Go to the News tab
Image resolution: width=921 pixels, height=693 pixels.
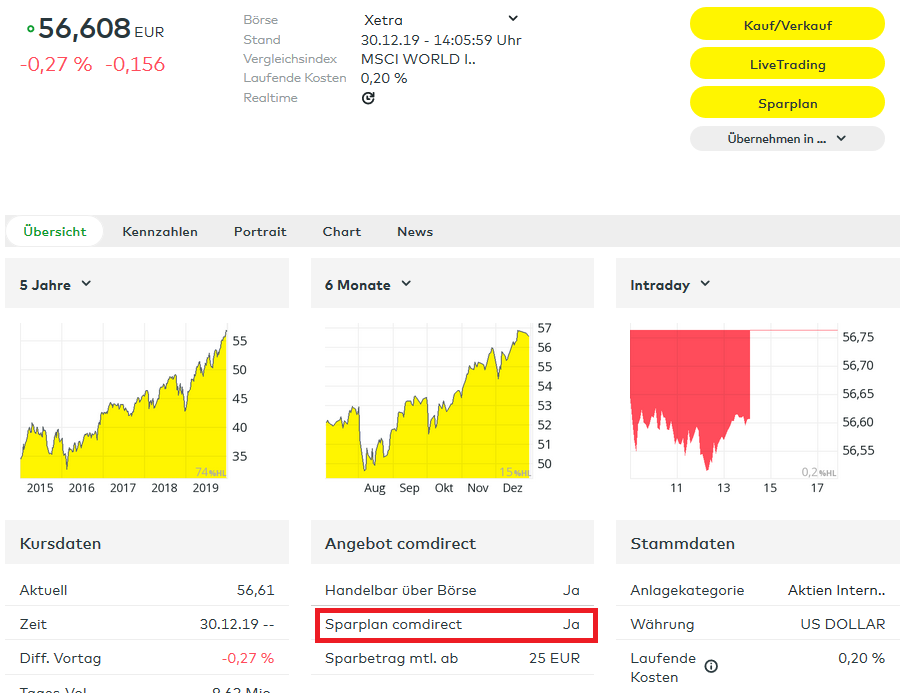pos(415,231)
